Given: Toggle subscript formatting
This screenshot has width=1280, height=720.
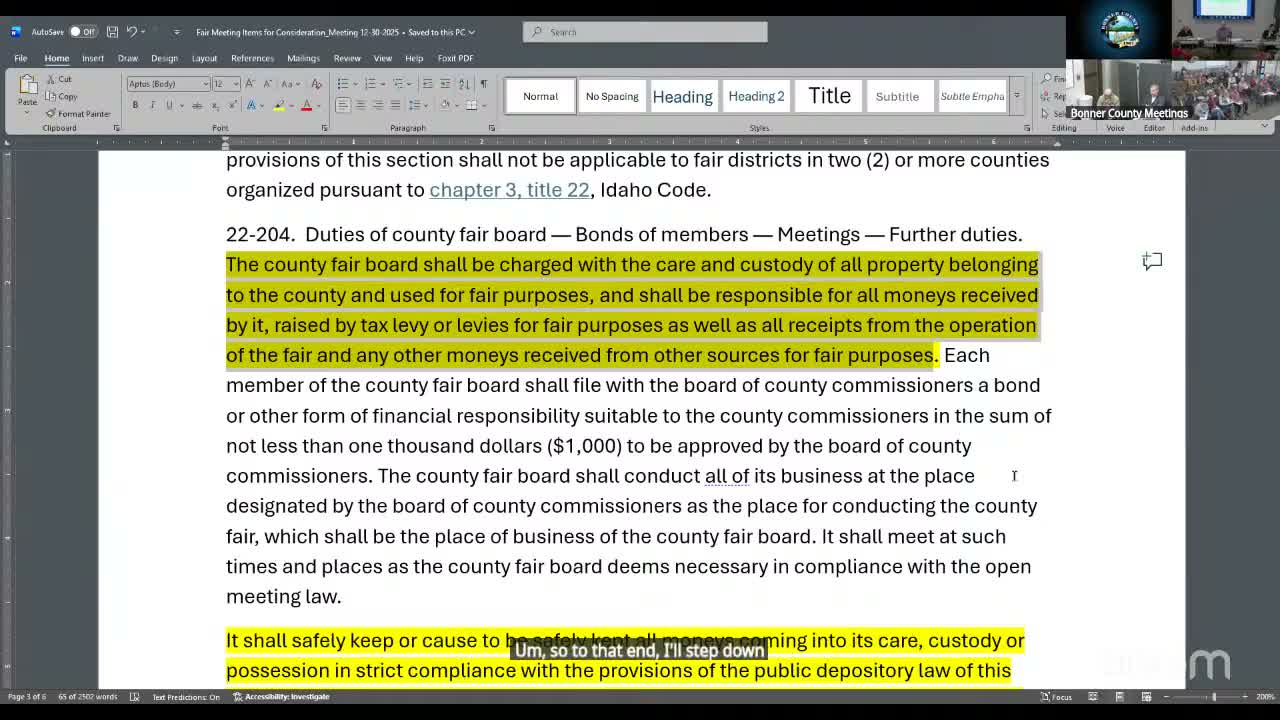Looking at the screenshot, I should 215,105.
